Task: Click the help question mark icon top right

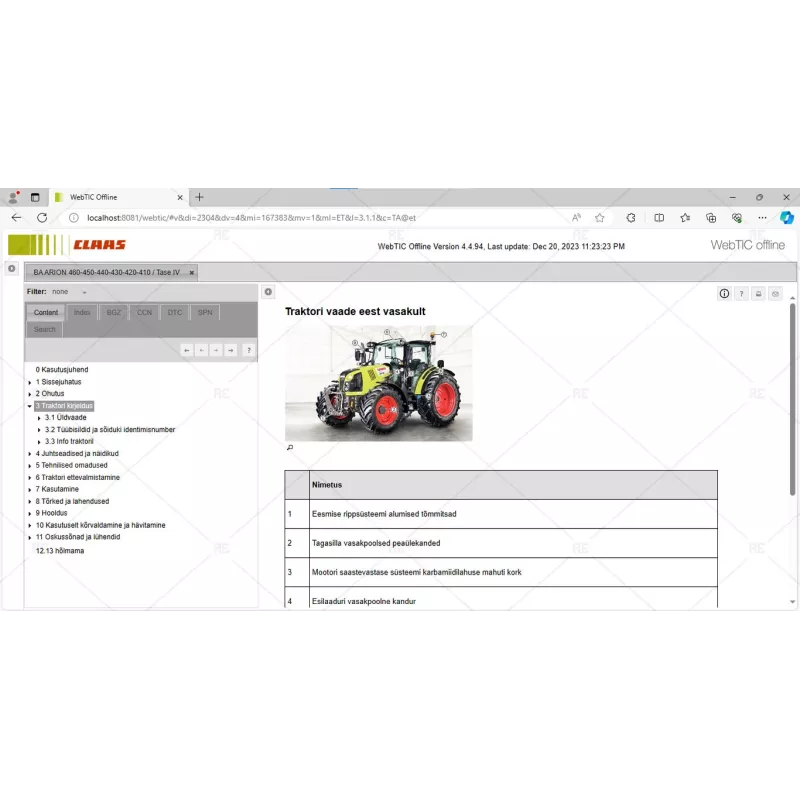Action: coord(741,293)
